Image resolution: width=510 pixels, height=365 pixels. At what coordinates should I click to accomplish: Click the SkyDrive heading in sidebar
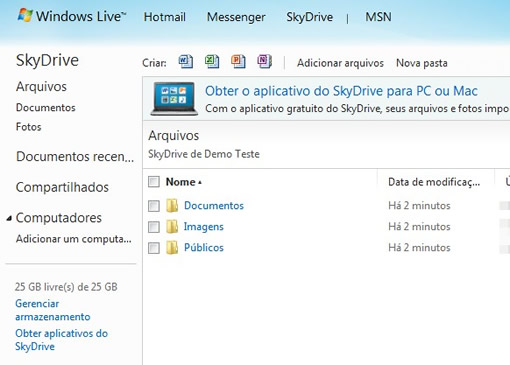click(x=47, y=61)
